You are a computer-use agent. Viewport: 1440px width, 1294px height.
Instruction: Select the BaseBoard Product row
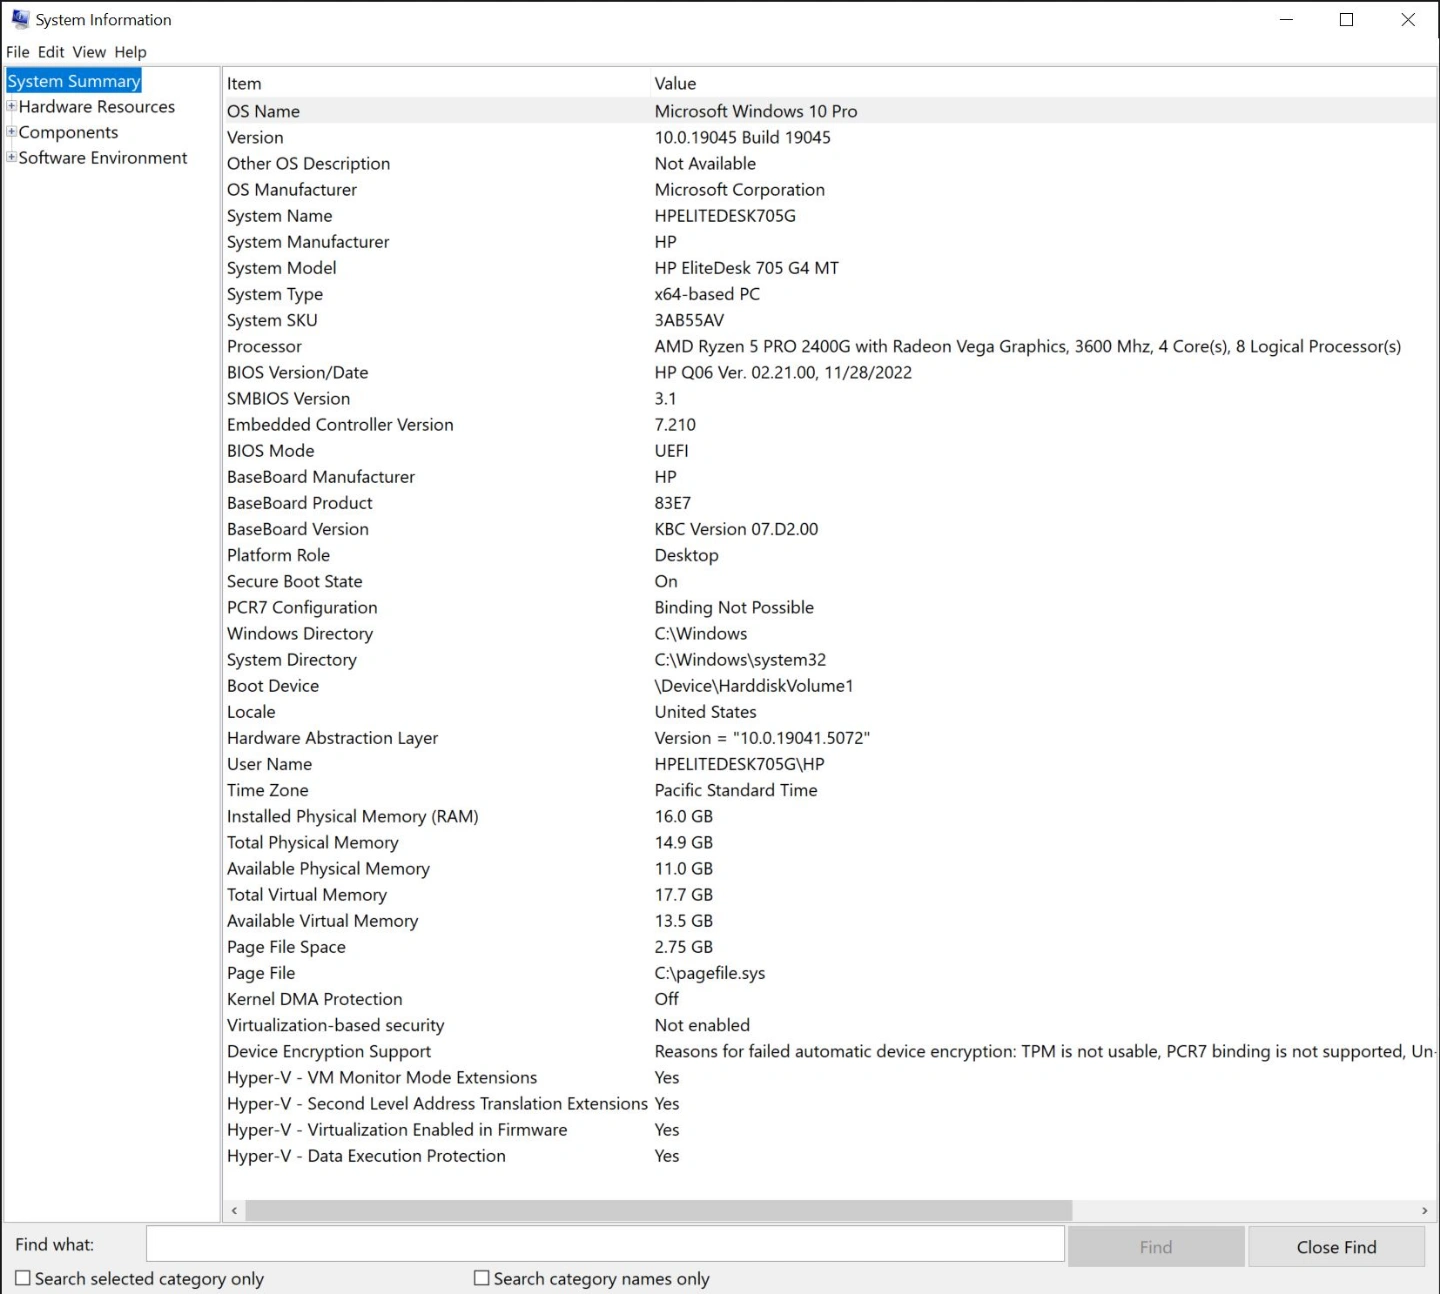830,503
